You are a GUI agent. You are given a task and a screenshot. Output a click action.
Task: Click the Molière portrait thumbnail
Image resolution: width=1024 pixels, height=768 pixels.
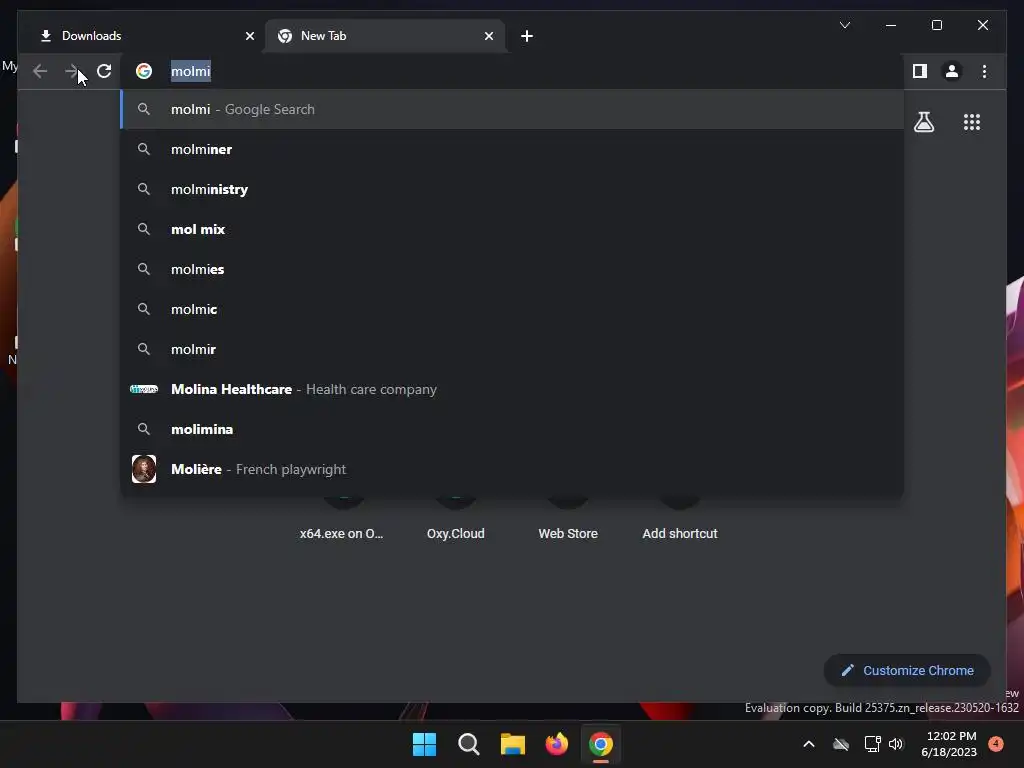point(144,470)
